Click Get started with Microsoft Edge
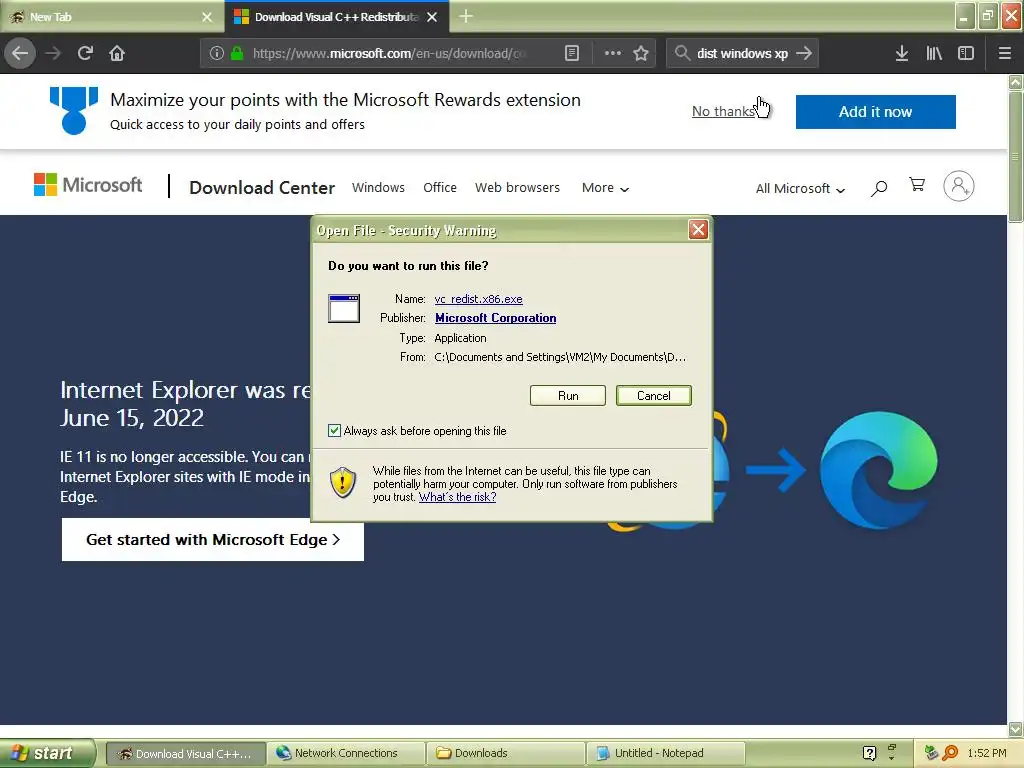The image size is (1024, 768). tap(213, 539)
